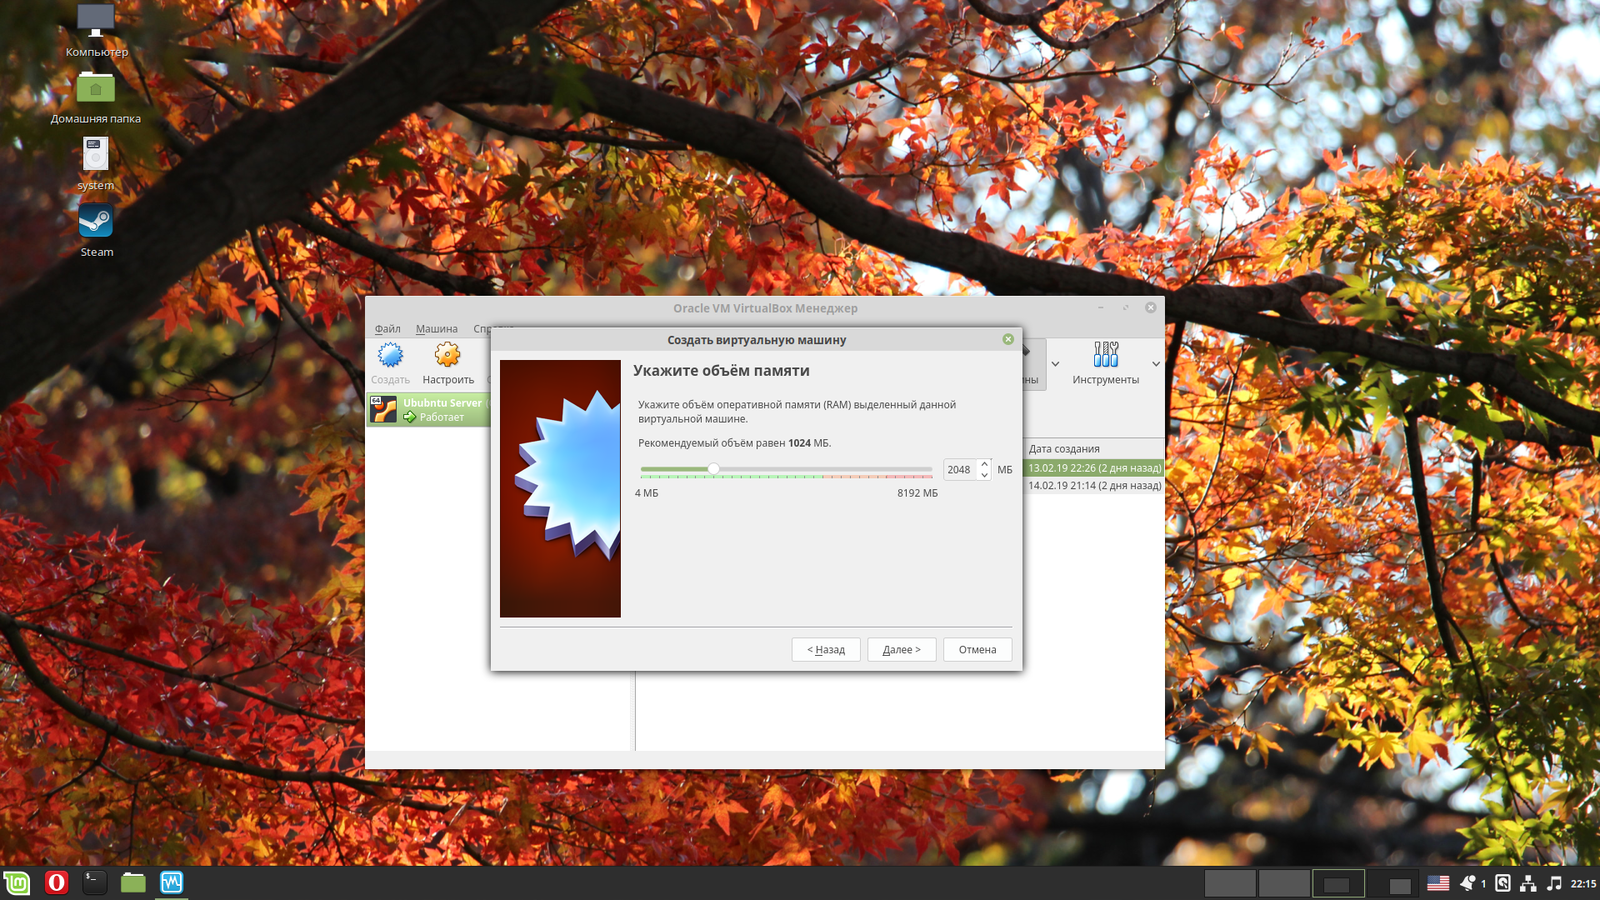Select snapshot row 14.02.19 21:14
1600x900 pixels.
coord(1094,486)
